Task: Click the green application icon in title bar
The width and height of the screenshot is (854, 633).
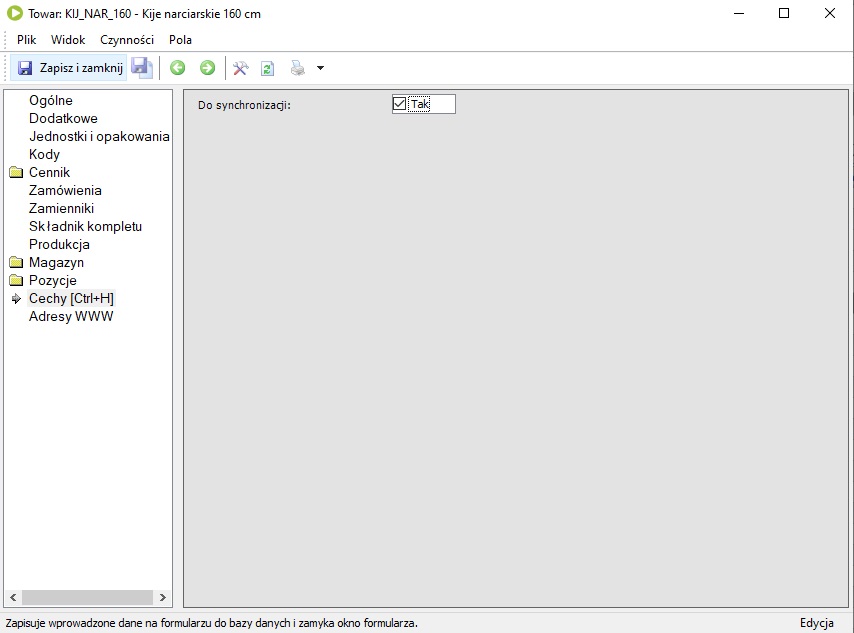Action: (x=15, y=13)
